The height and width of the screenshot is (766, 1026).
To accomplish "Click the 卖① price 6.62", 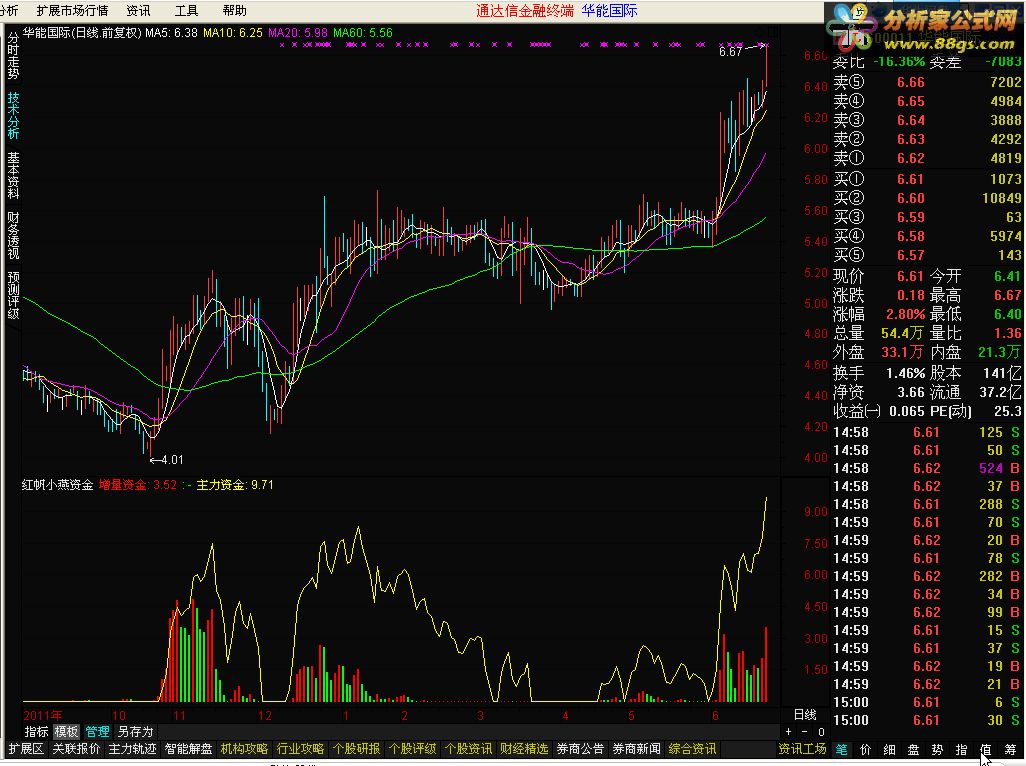I will point(911,158).
